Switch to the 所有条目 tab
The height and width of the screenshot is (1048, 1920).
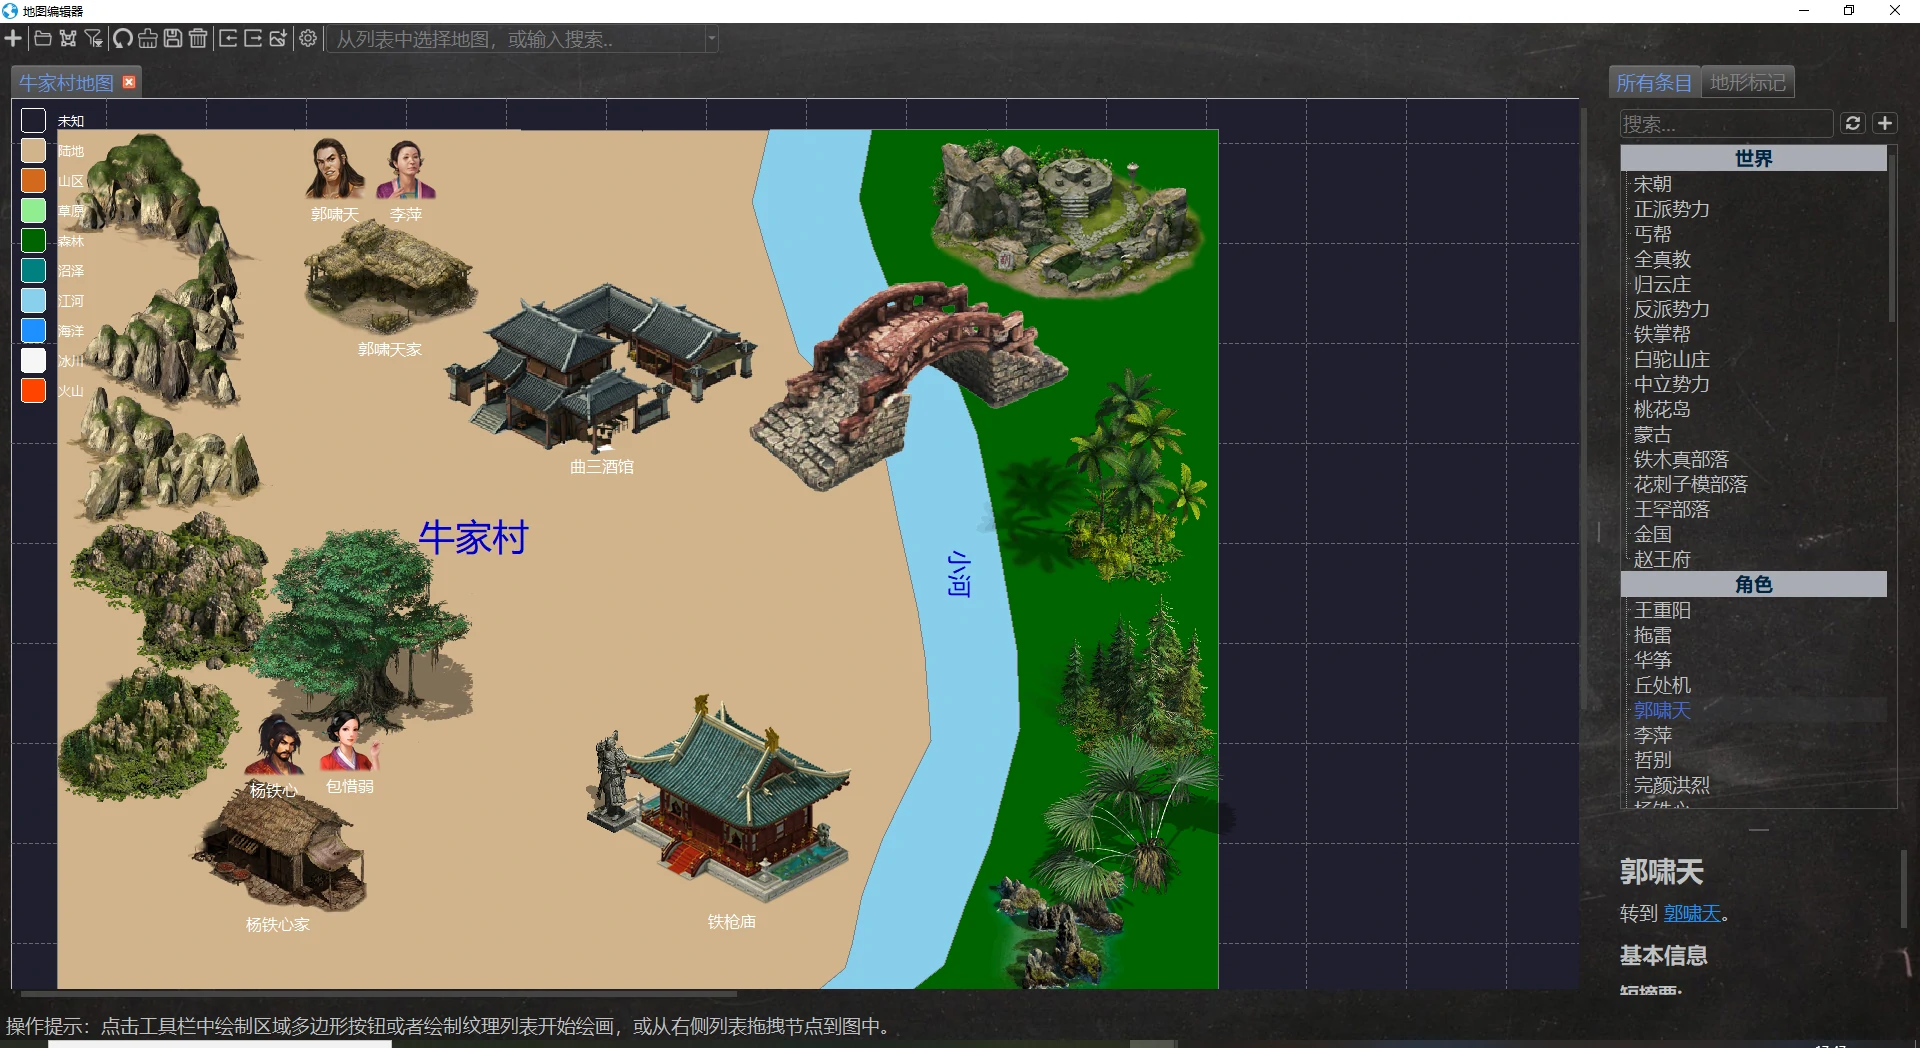(x=1654, y=83)
